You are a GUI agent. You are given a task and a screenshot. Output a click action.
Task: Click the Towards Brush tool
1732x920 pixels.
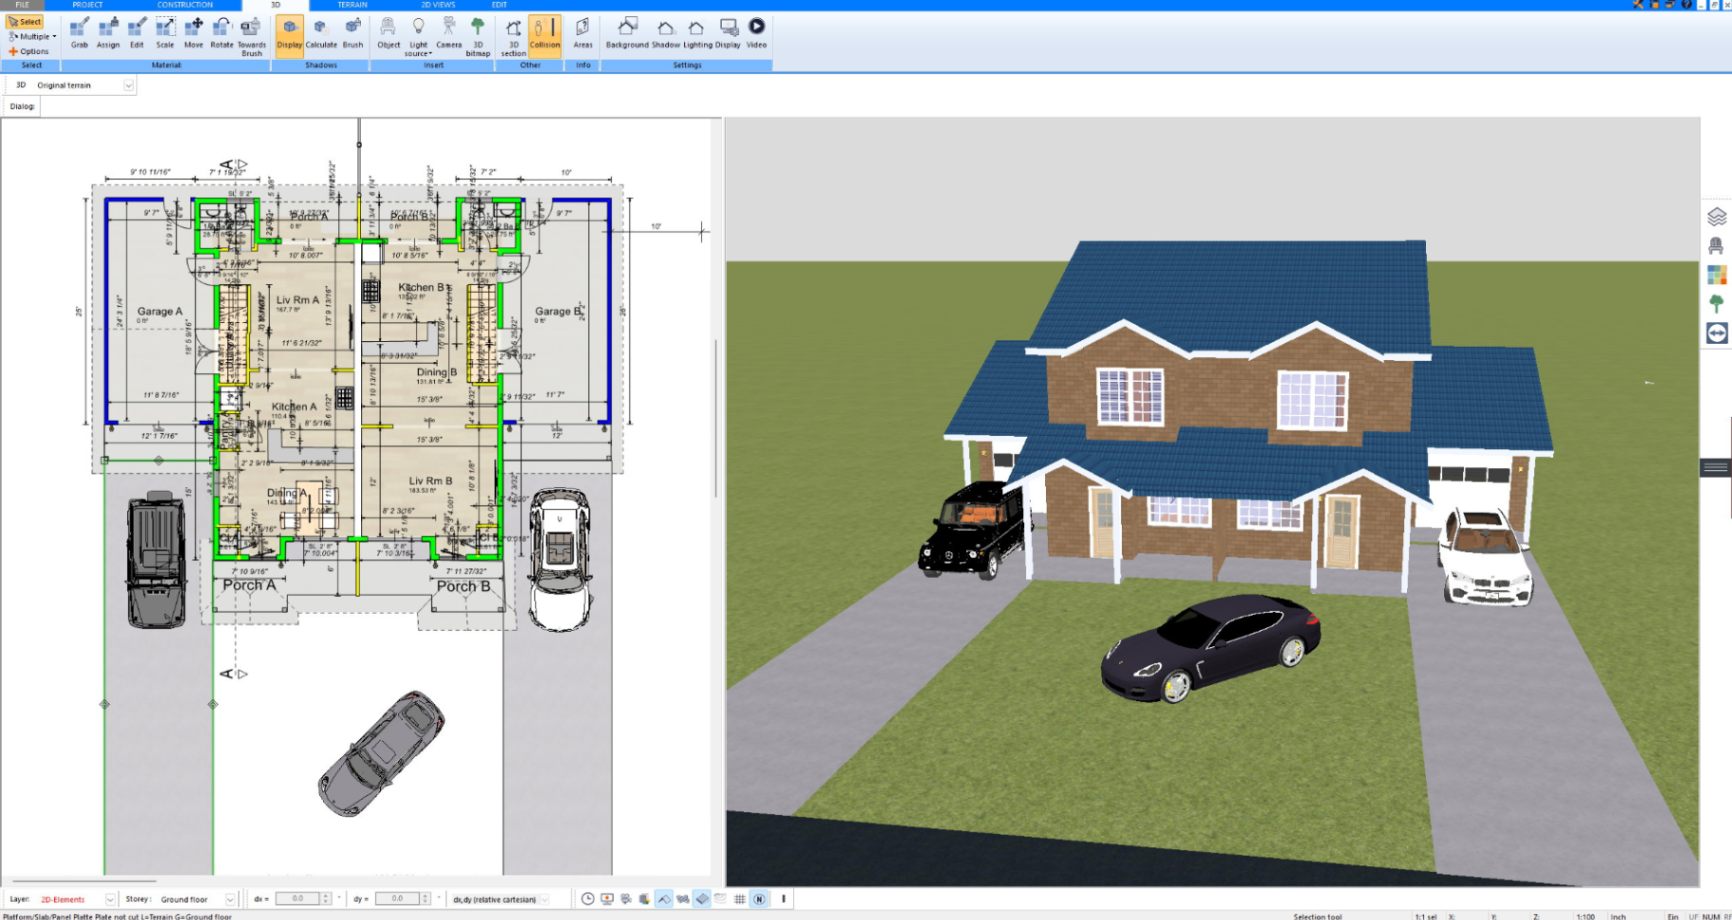[251, 37]
